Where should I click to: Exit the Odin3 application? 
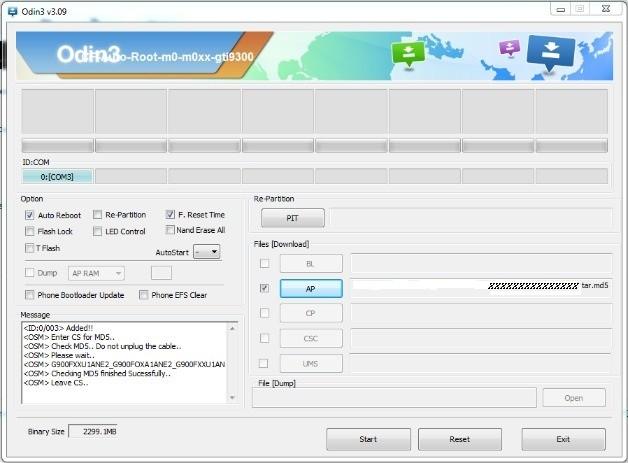click(x=563, y=439)
